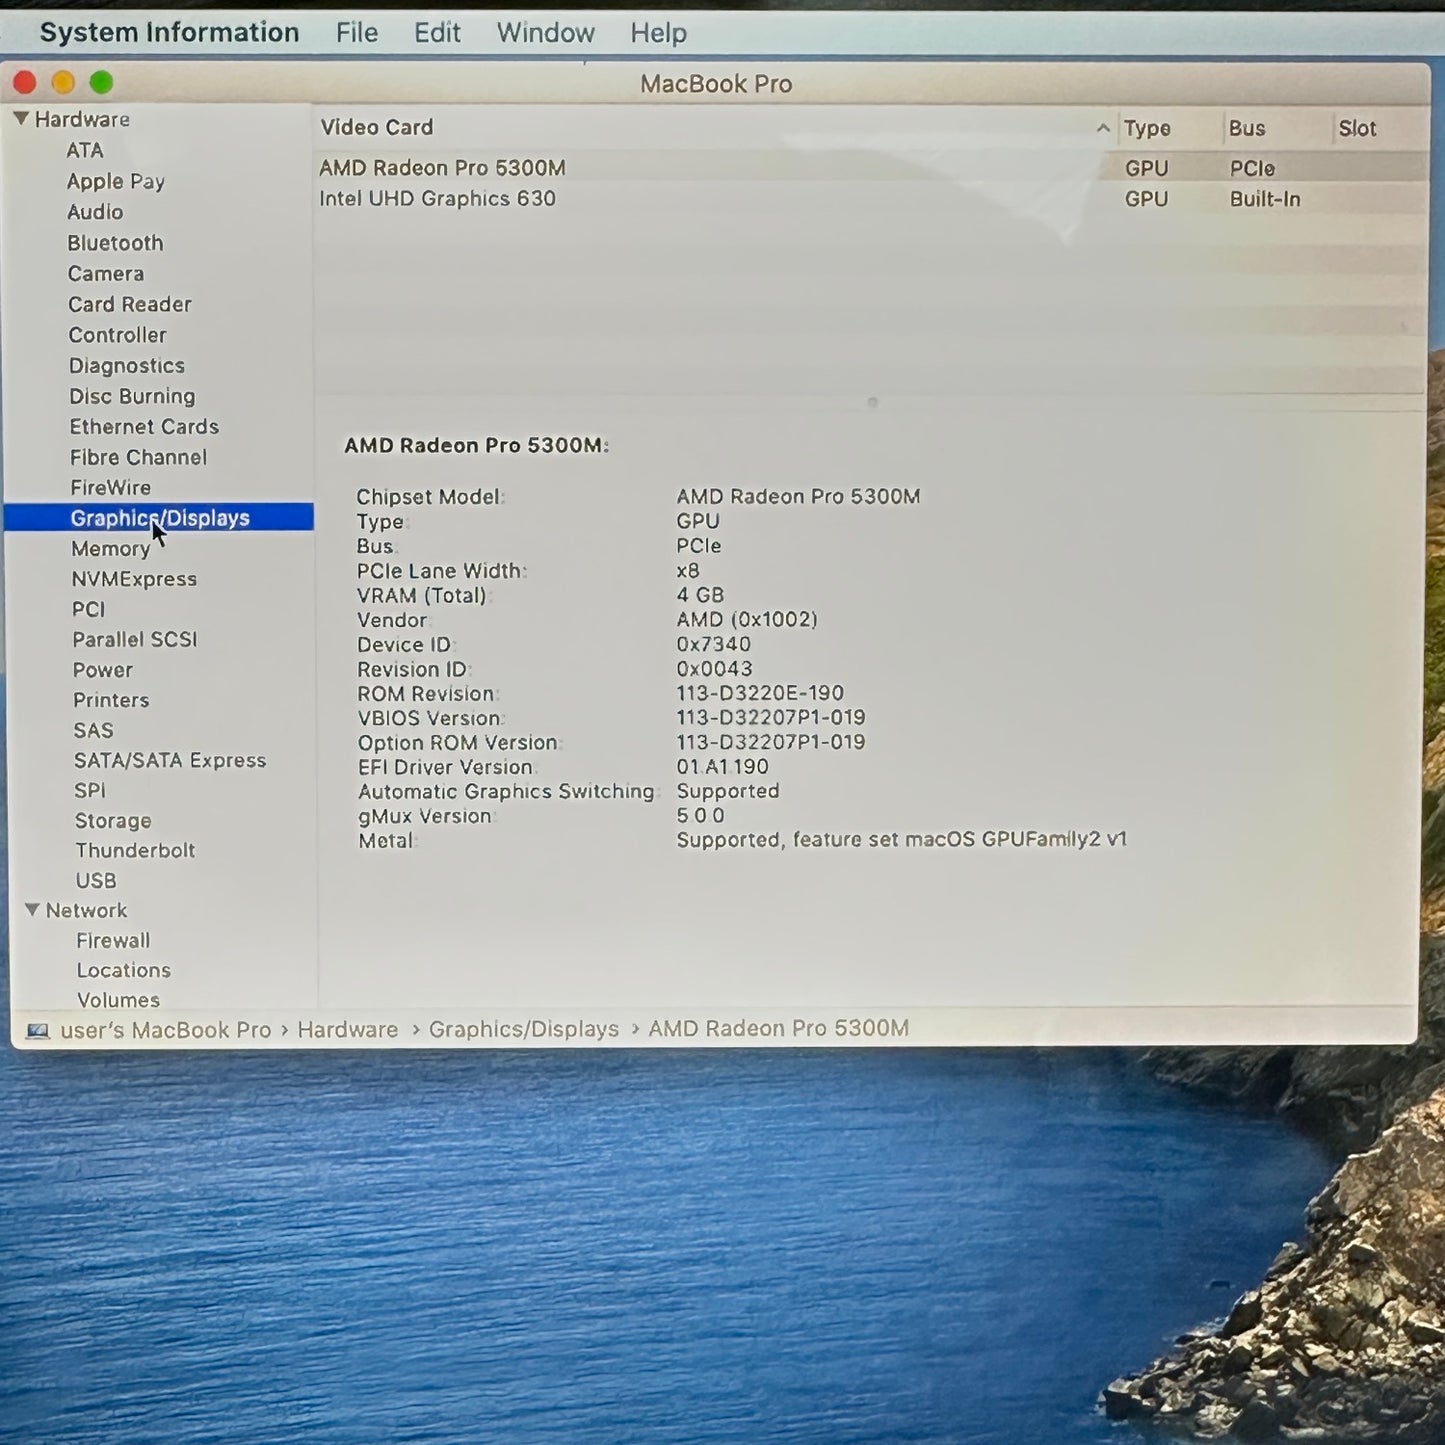Open the System Information app menu
Image resolution: width=1445 pixels, height=1445 pixels.
tap(169, 33)
